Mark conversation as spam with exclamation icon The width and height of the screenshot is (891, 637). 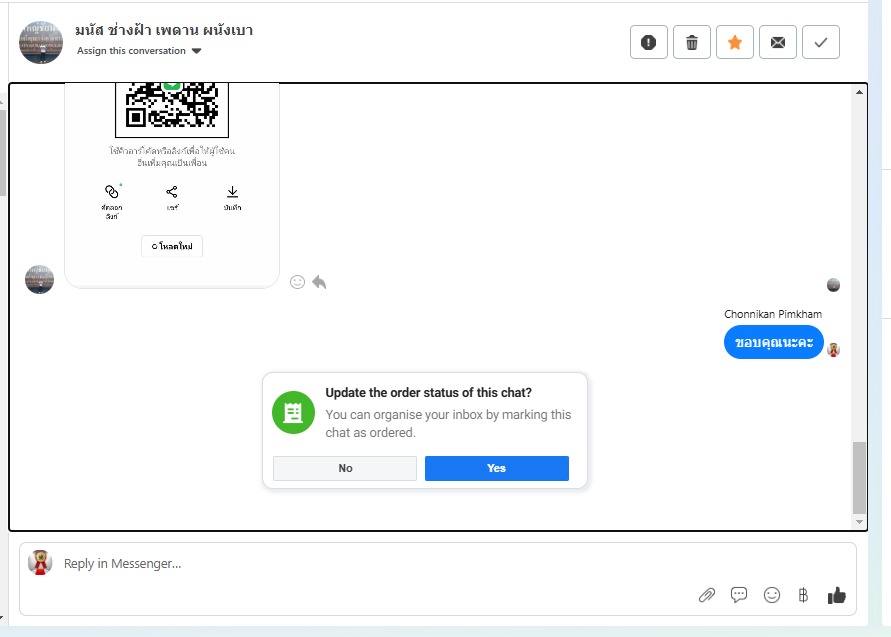pyautogui.click(x=648, y=43)
